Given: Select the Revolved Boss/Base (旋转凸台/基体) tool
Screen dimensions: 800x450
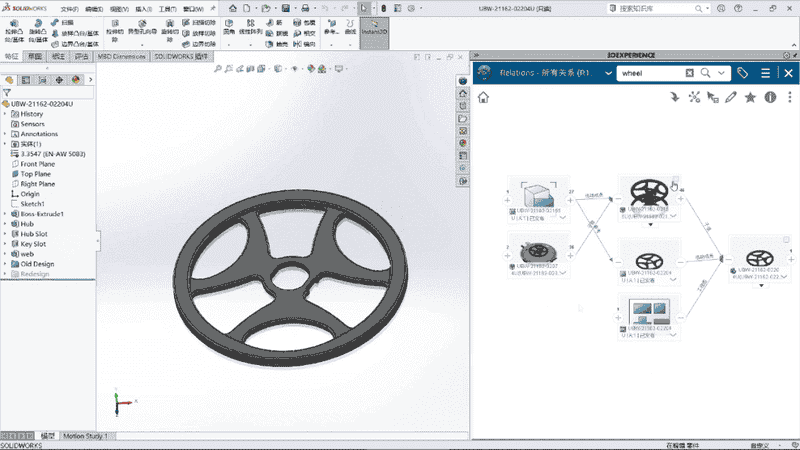Looking at the screenshot, I should [38, 31].
